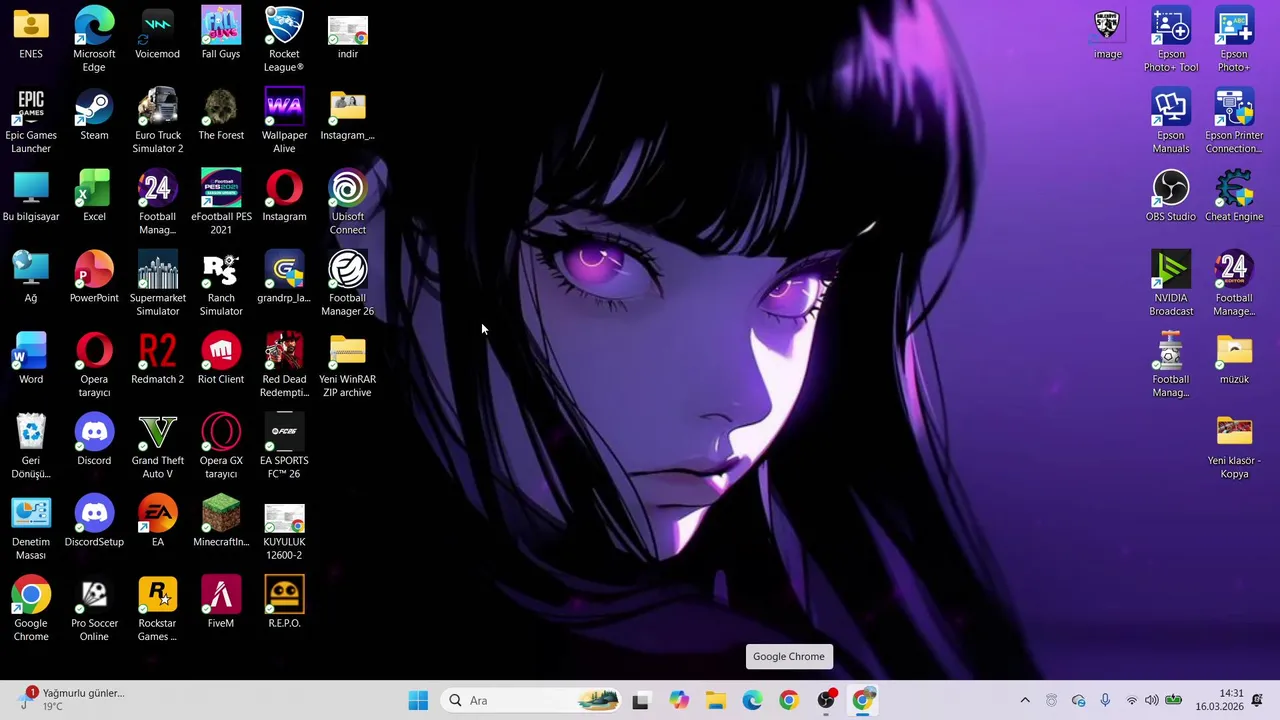
Task: Open microphone tray icon
Action: (x=1105, y=700)
